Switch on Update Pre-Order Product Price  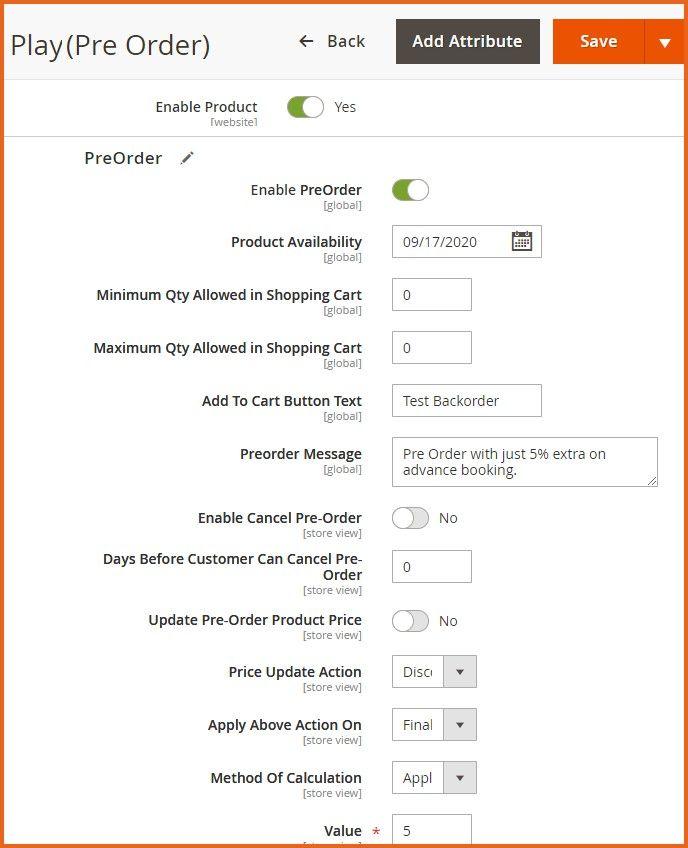coord(410,621)
